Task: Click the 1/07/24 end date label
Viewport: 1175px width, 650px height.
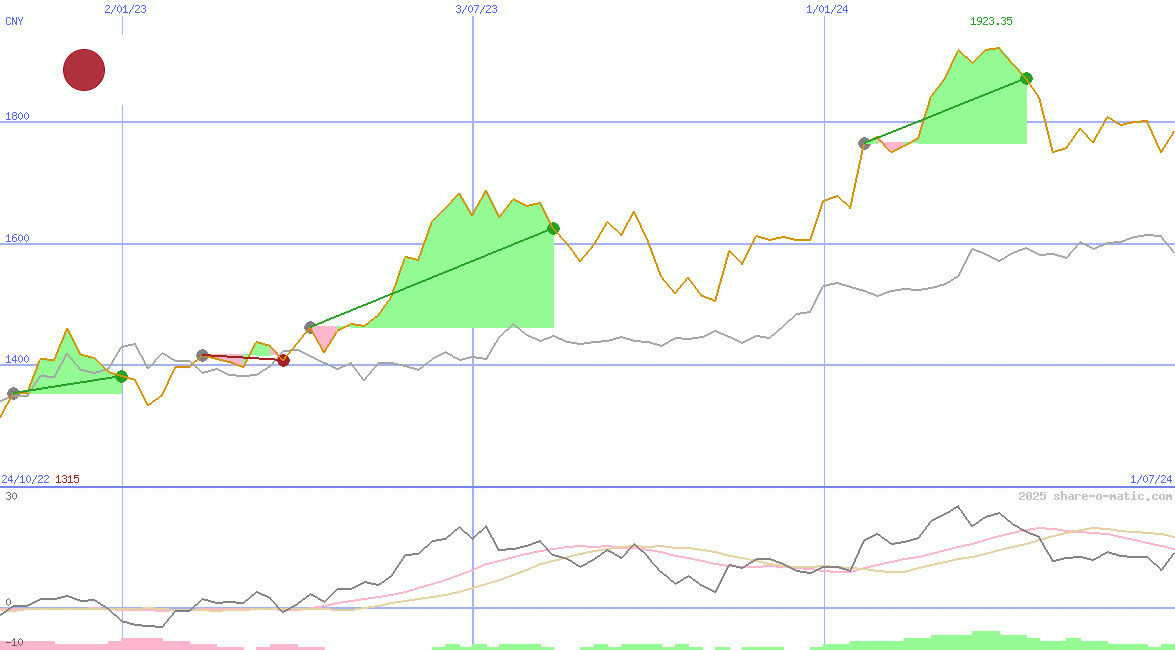Action: (1150, 479)
